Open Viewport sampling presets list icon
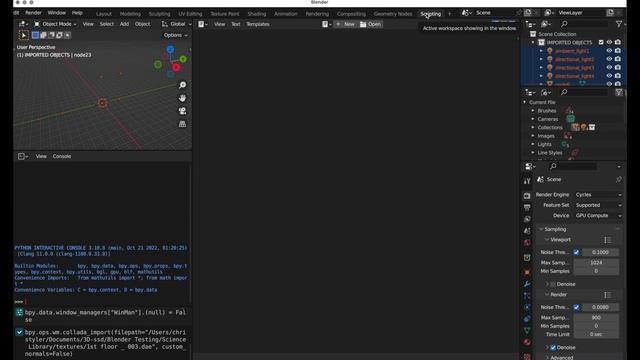 coord(607,240)
